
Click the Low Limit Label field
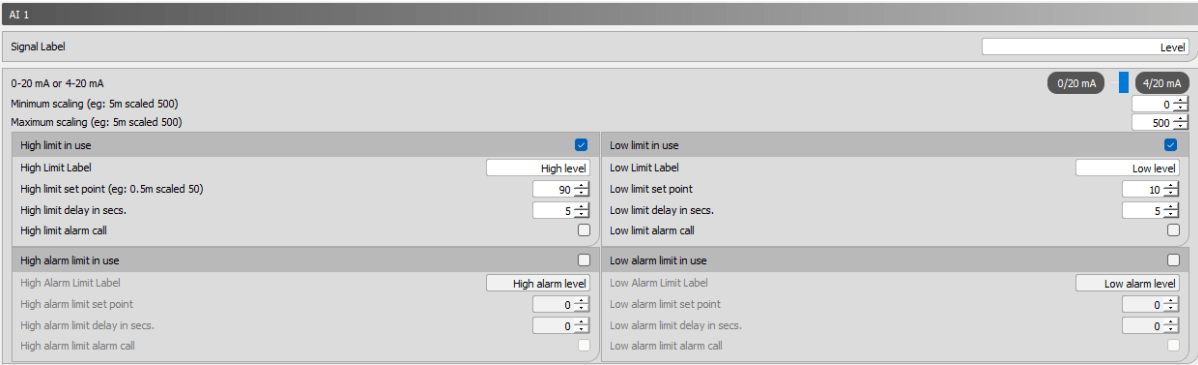click(x=1128, y=167)
